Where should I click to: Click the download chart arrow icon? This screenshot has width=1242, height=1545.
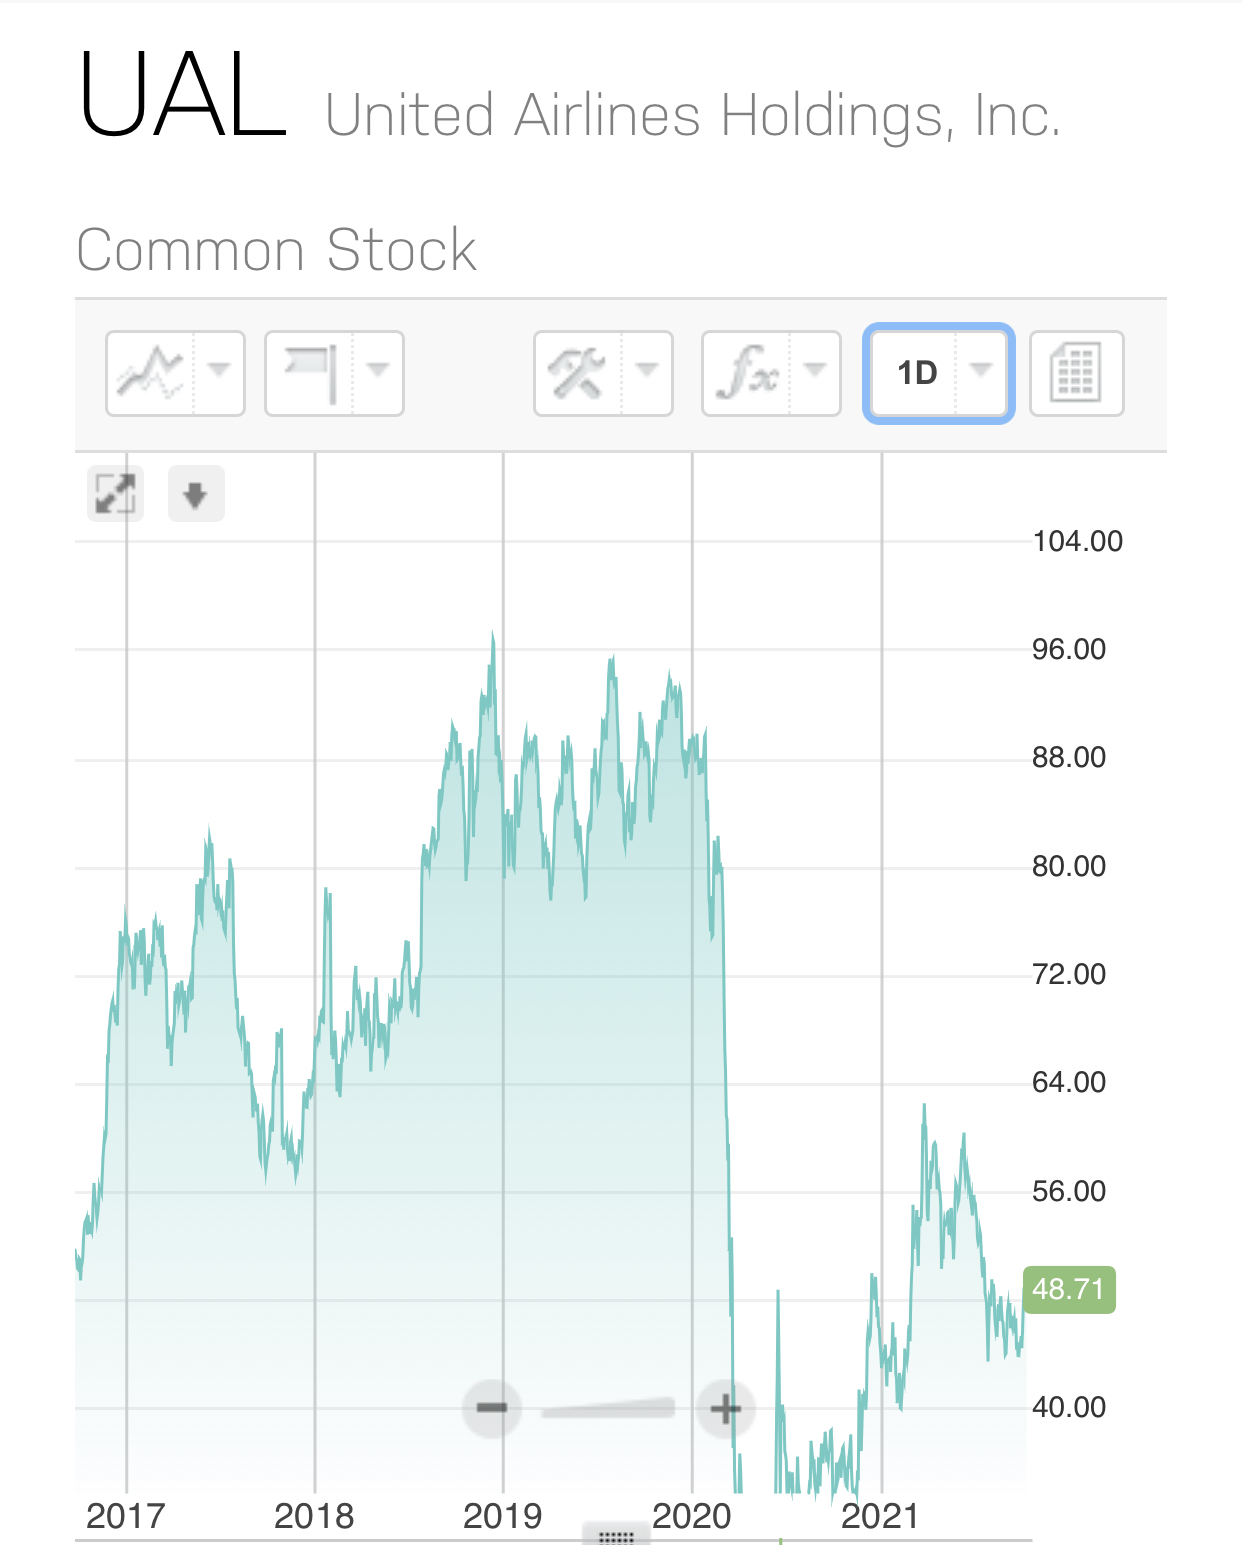point(196,494)
